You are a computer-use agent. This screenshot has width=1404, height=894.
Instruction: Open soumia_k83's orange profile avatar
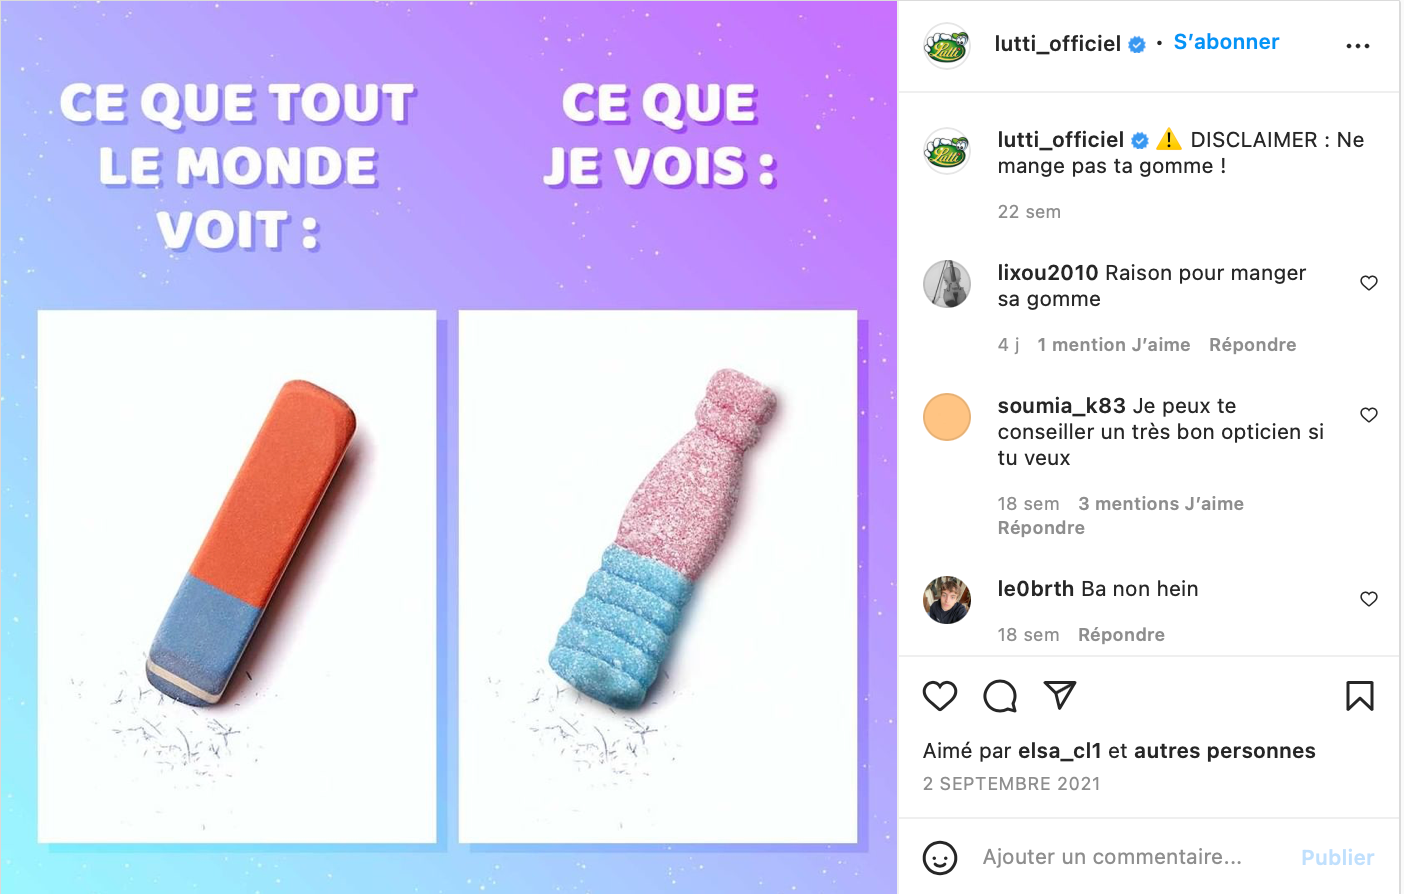947,417
